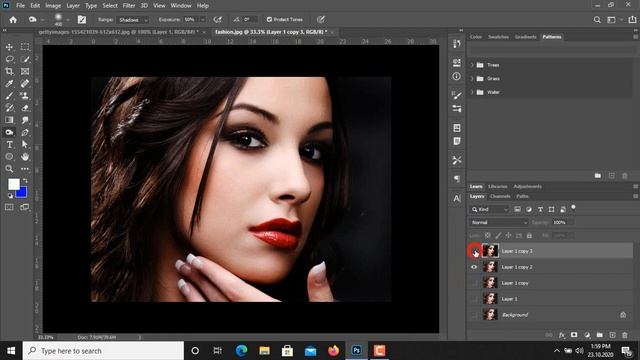Toggle the Protect Tones checkbox
This screenshot has height=360, width=640.
(x=269, y=20)
